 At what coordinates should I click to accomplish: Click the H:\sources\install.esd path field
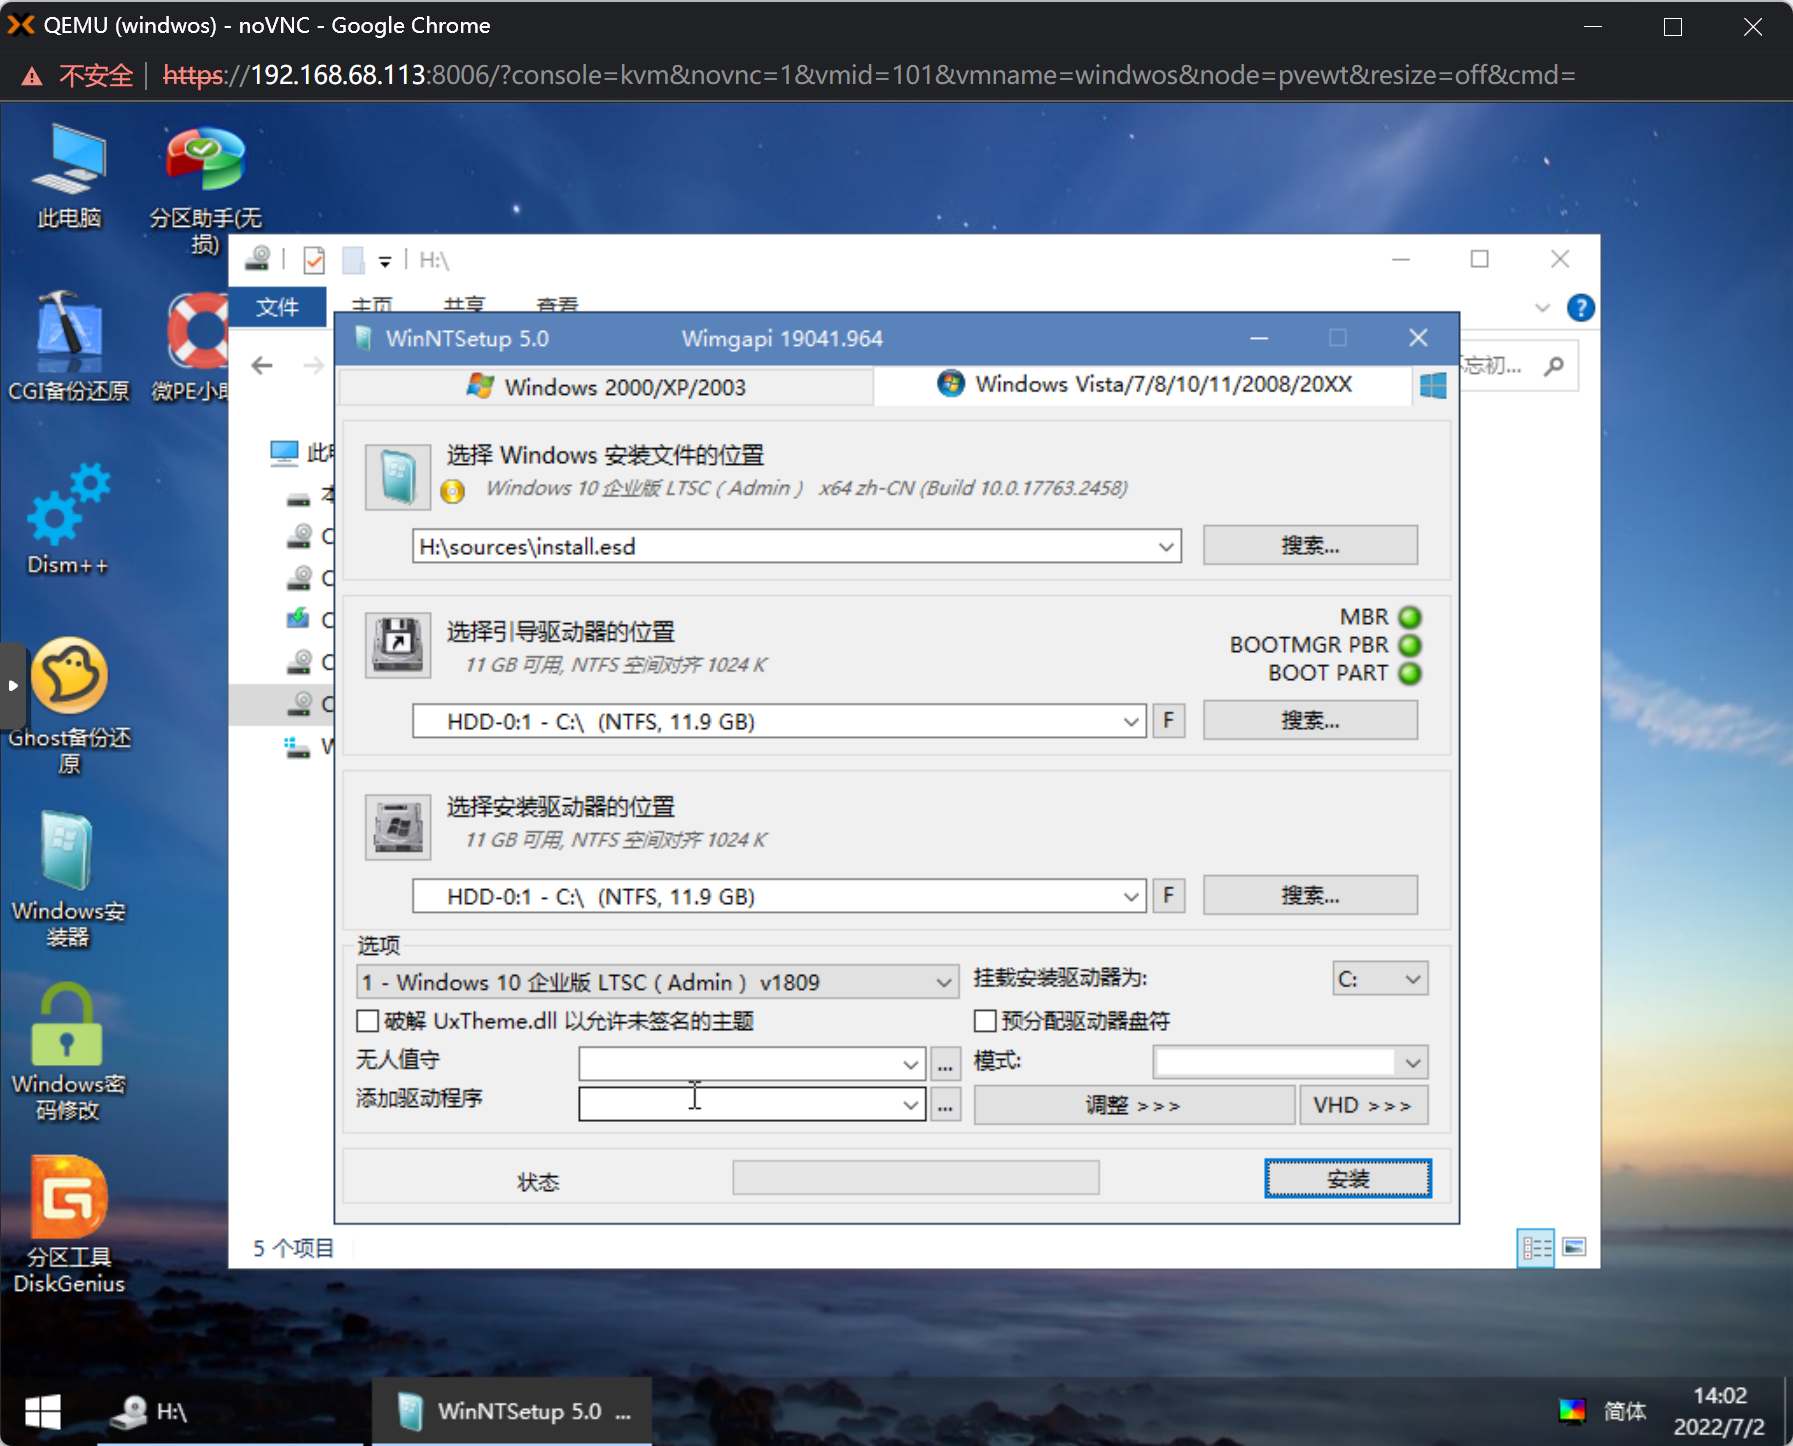coord(796,547)
